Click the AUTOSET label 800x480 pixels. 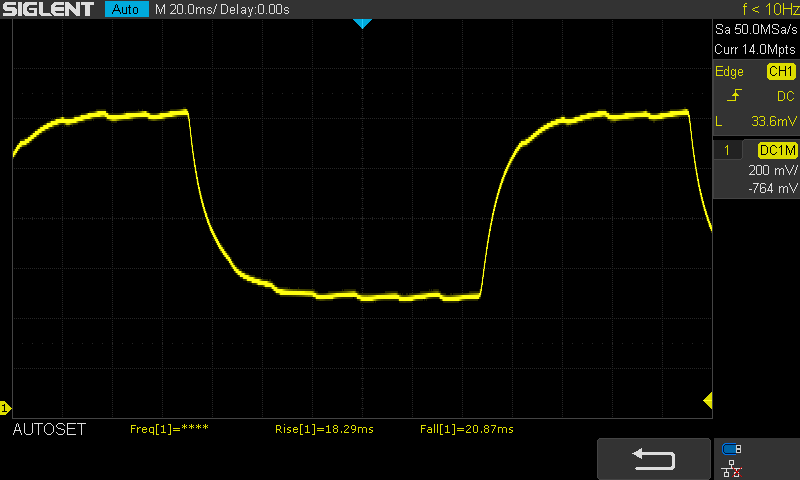(49, 430)
